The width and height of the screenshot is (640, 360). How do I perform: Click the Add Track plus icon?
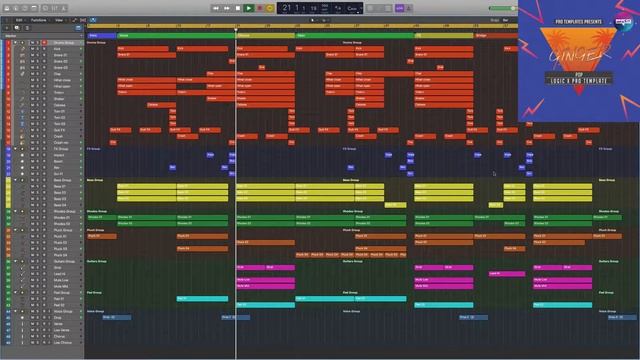click(x=7, y=28)
